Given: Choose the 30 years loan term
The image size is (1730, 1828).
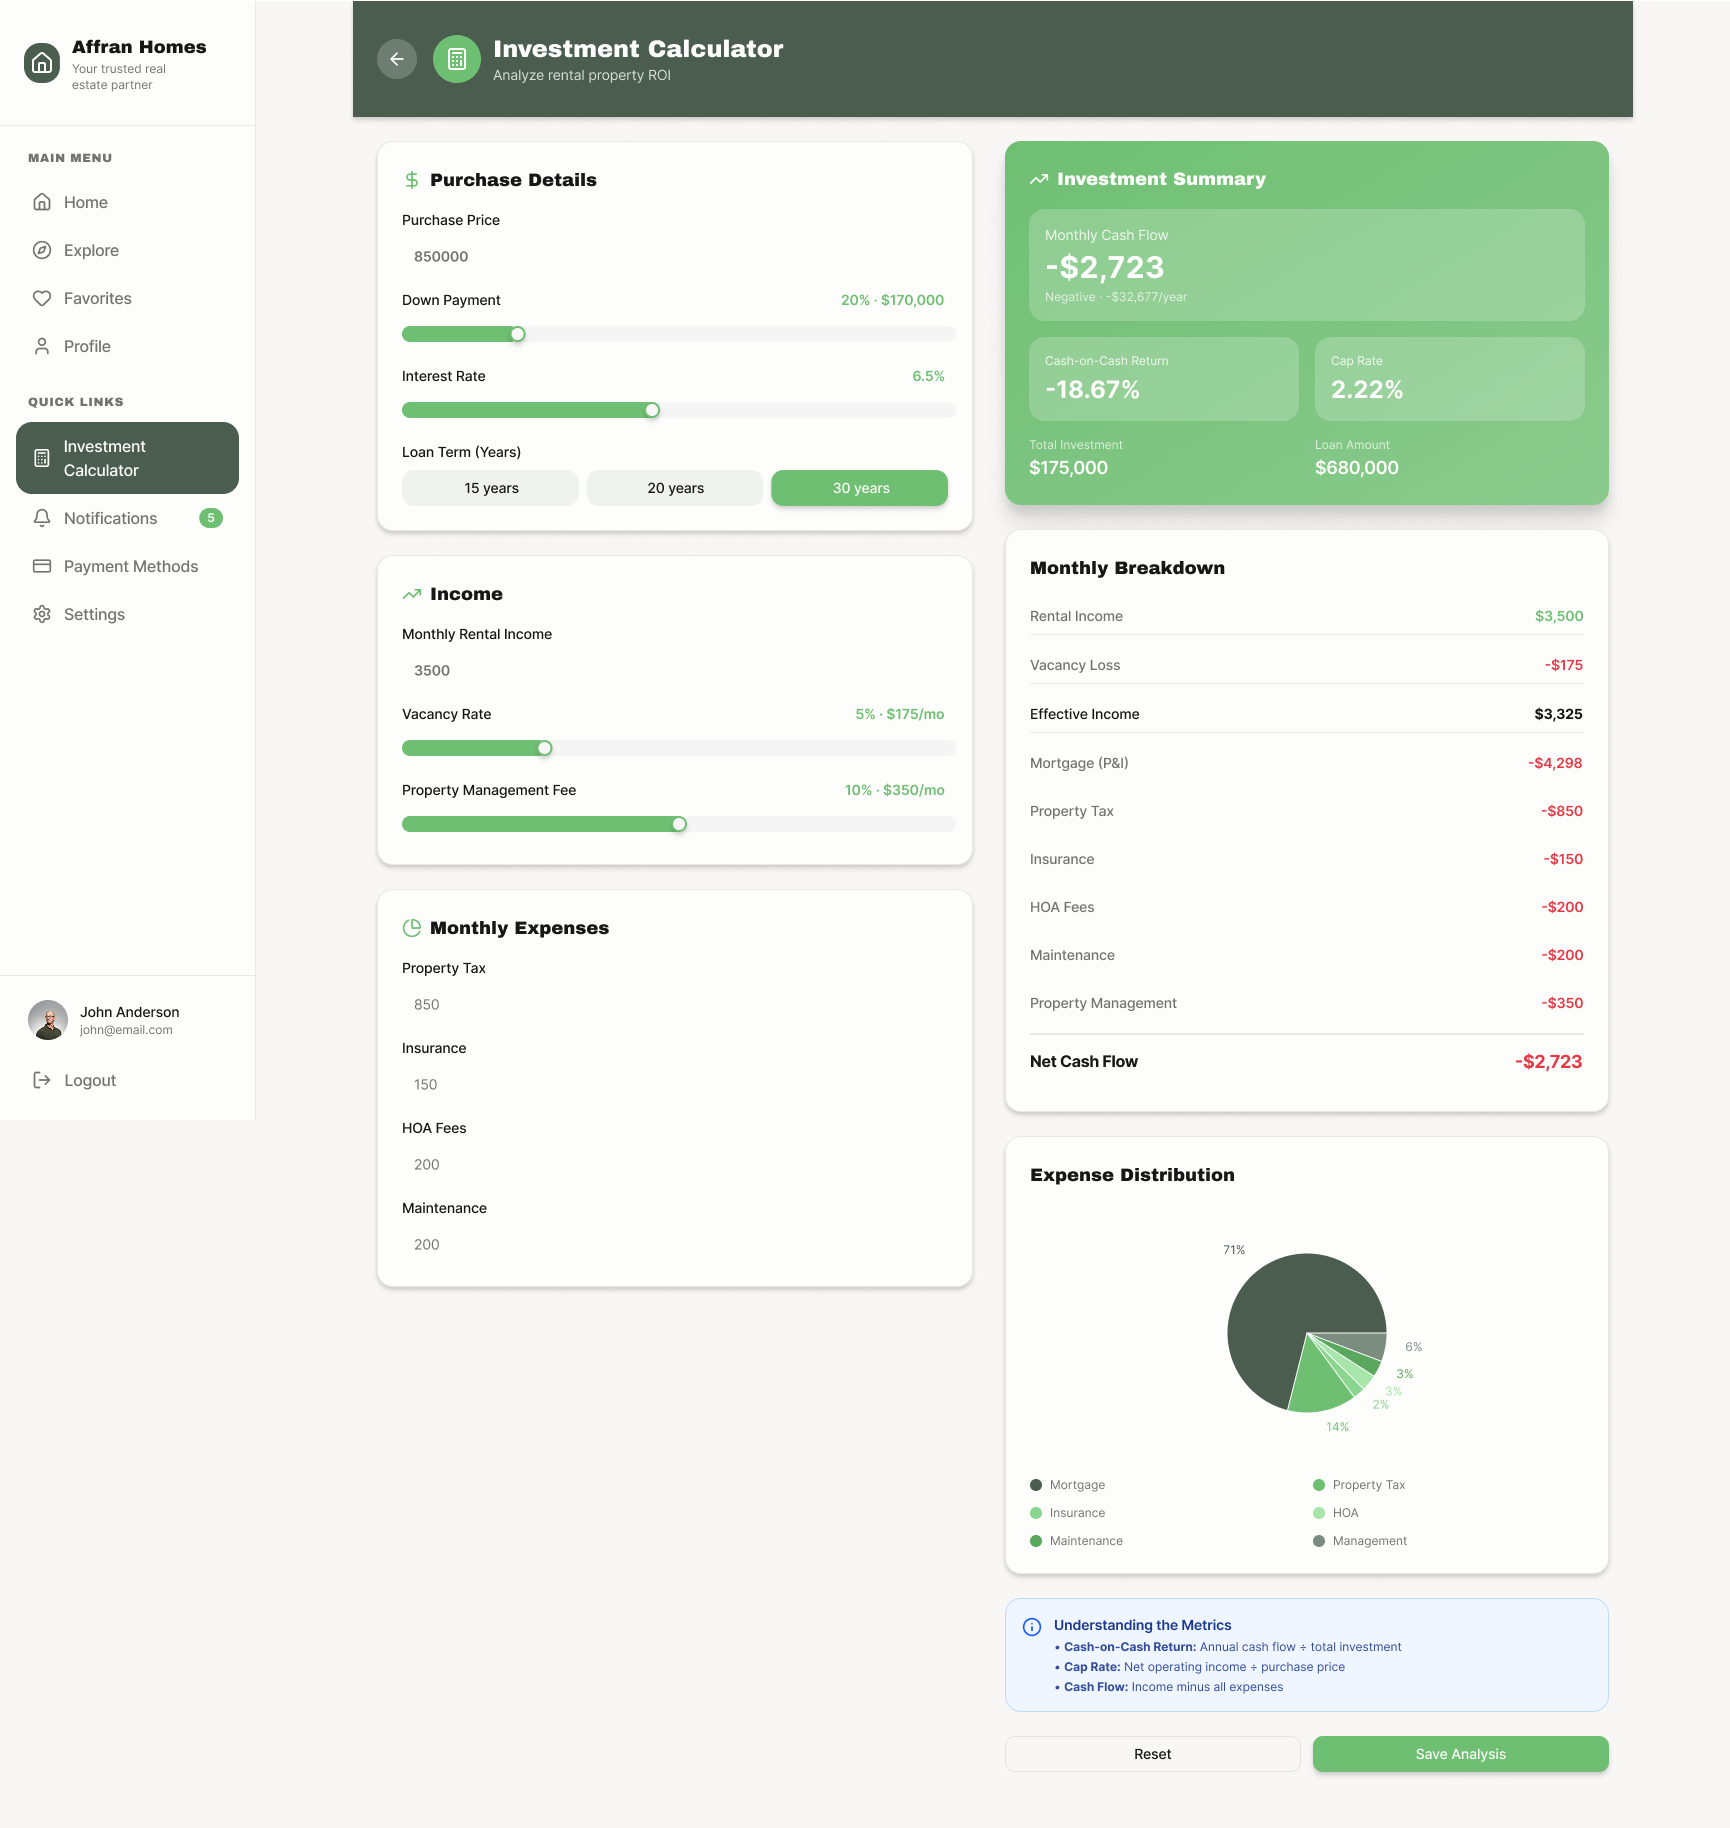Looking at the screenshot, I should coord(860,488).
